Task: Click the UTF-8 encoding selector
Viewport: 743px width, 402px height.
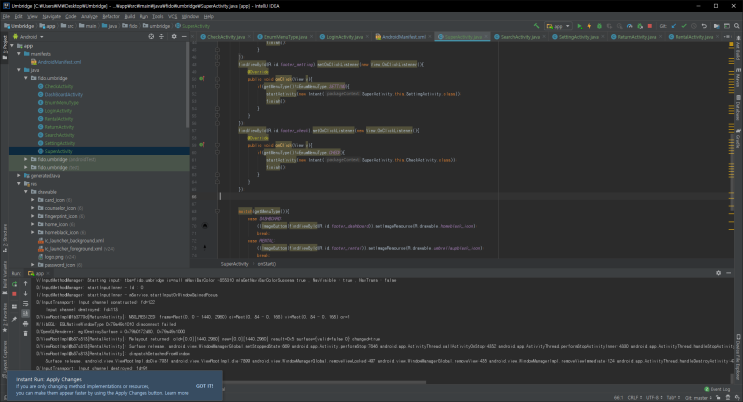Action: coord(653,398)
